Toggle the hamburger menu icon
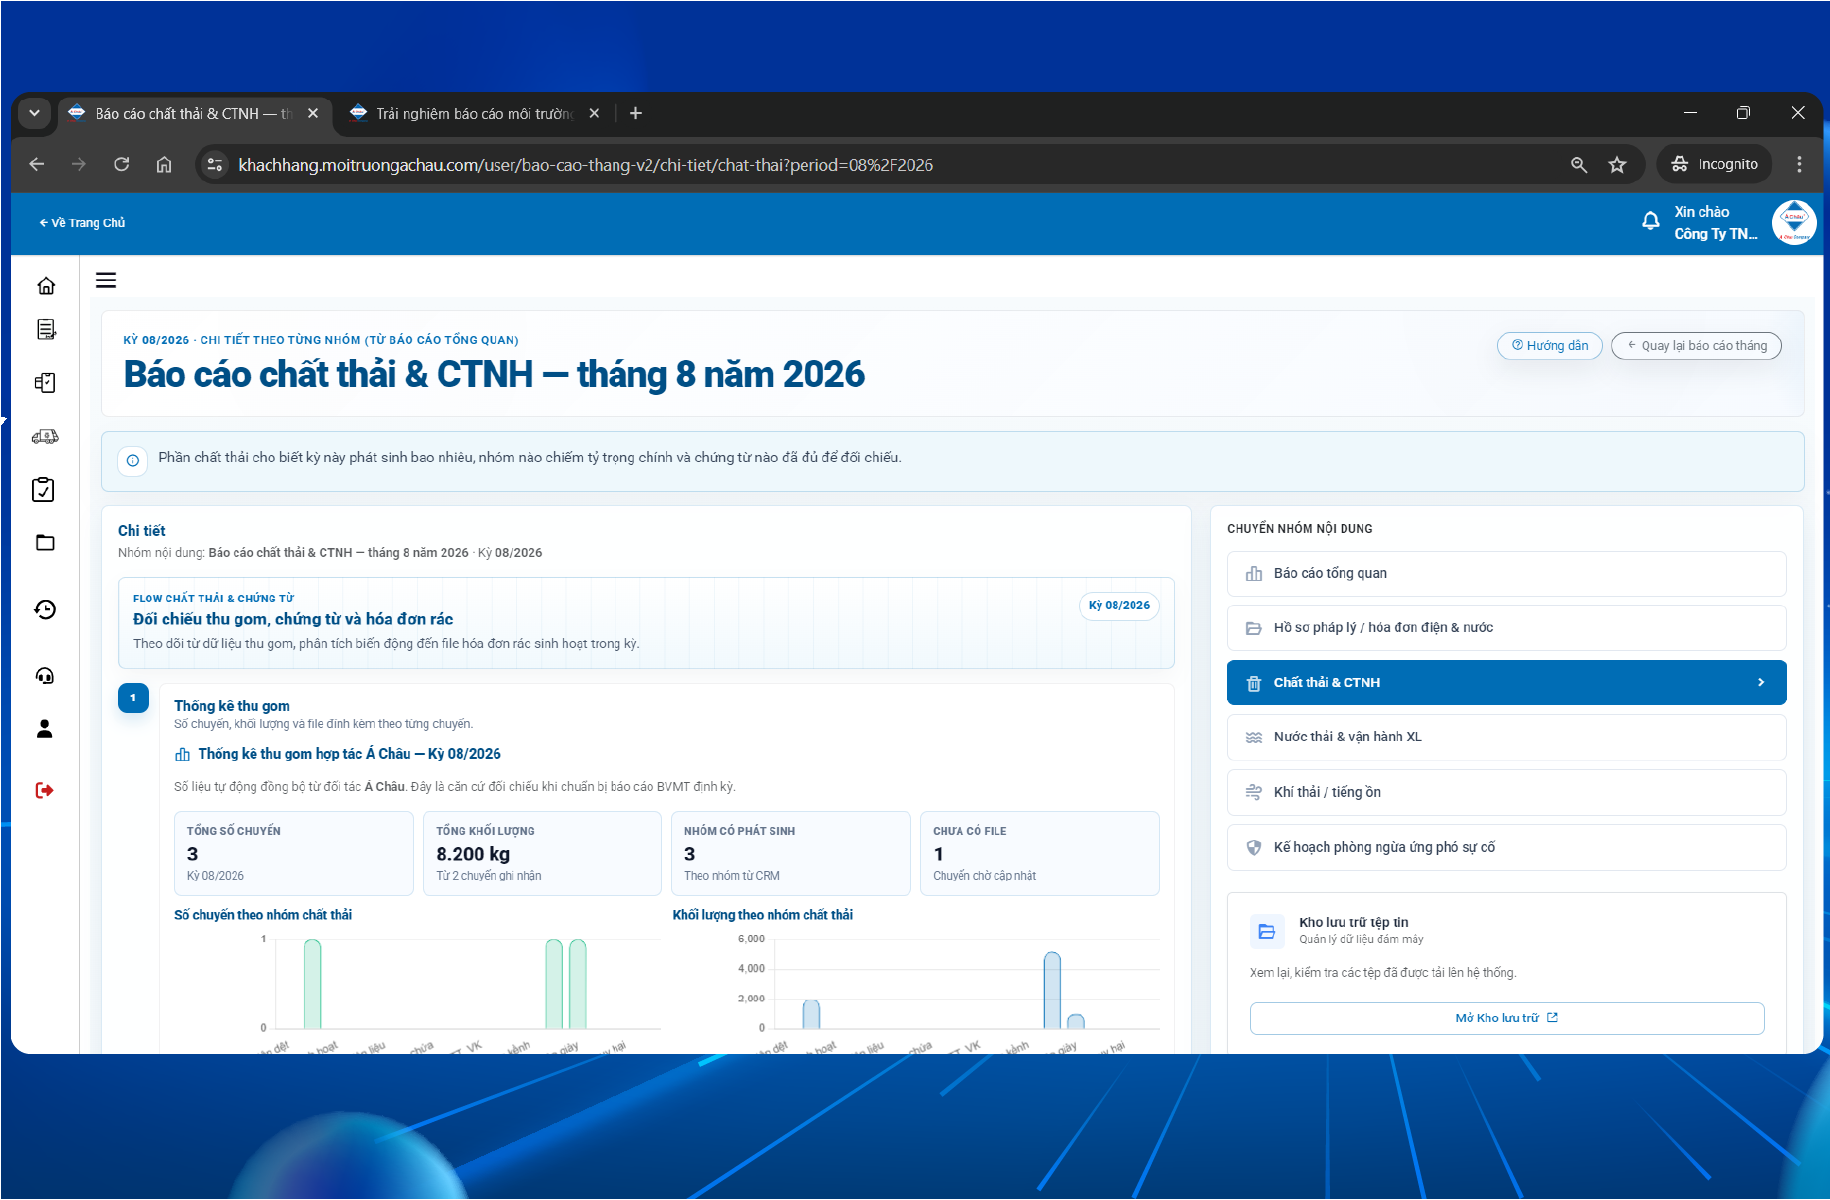Image resolution: width=1830 pixels, height=1200 pixels. coord(106,280)
